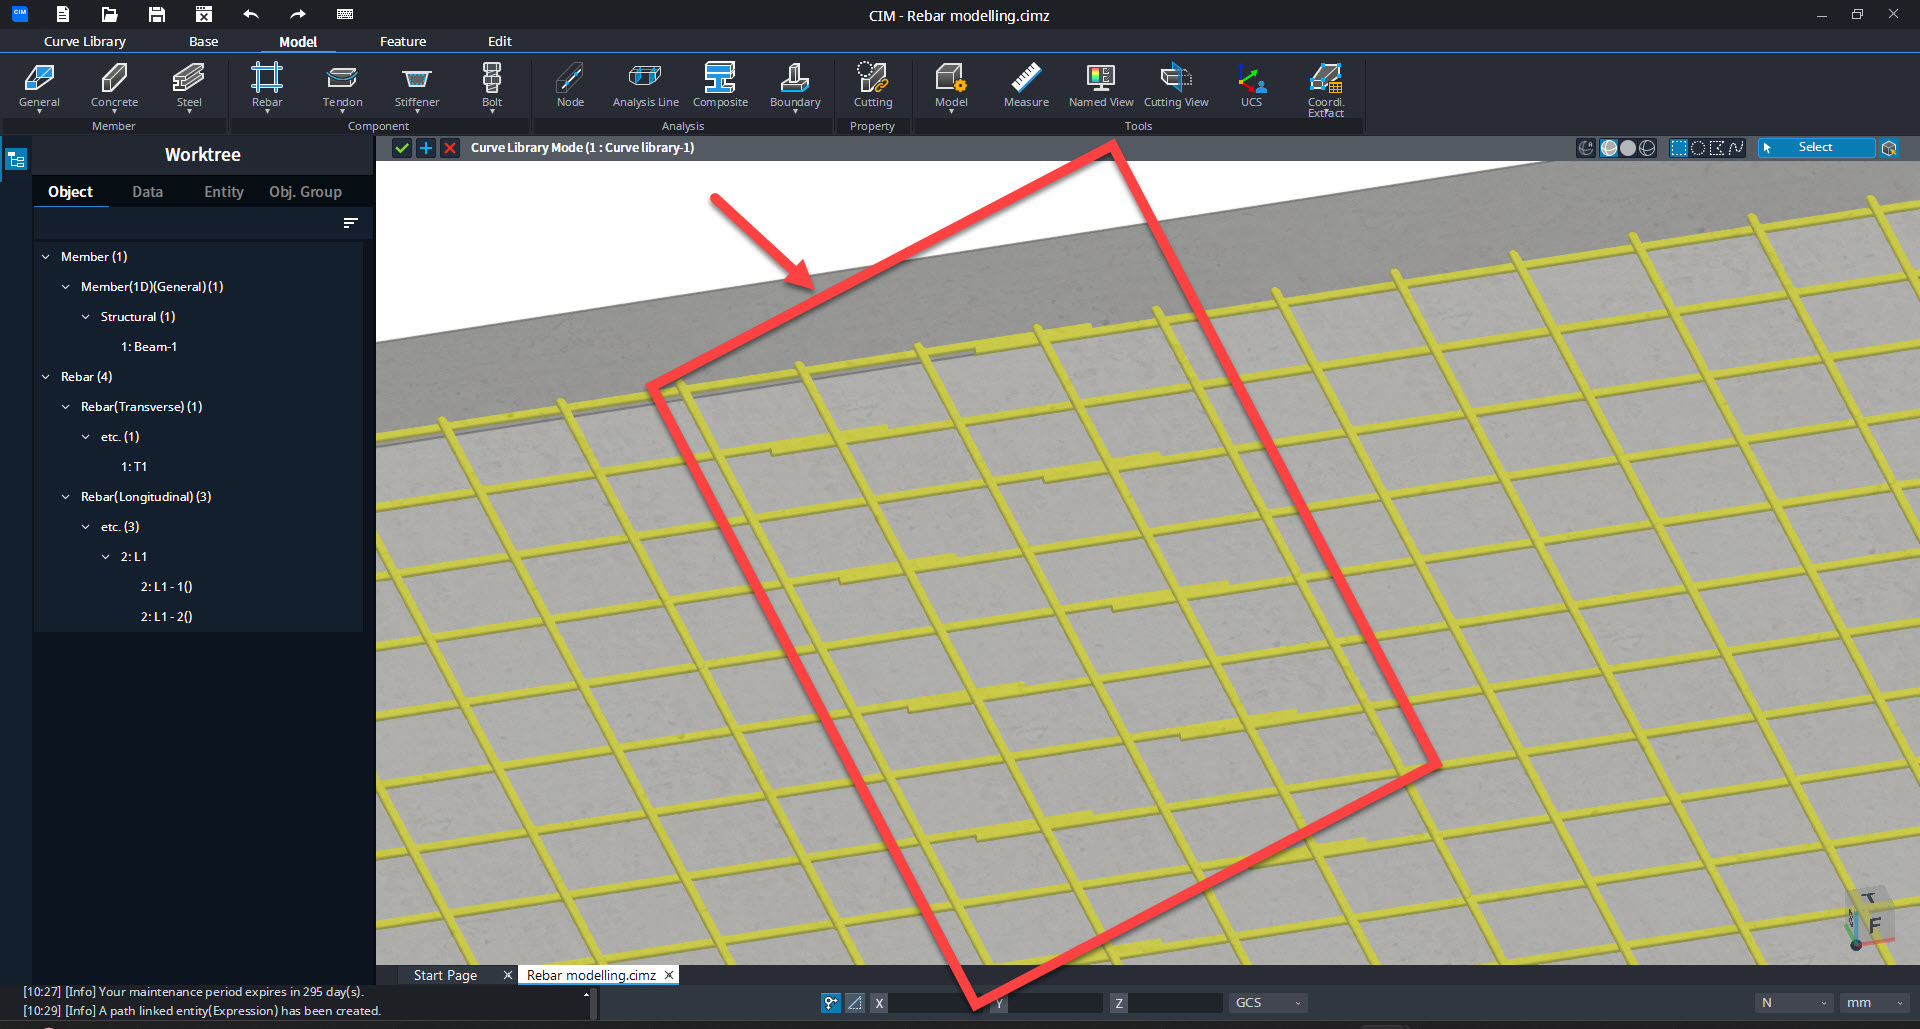Viewport: 1920px width, 1029px height.
Task: Toggle the Worktree panel sidebar icon
Action: point(16,159)
